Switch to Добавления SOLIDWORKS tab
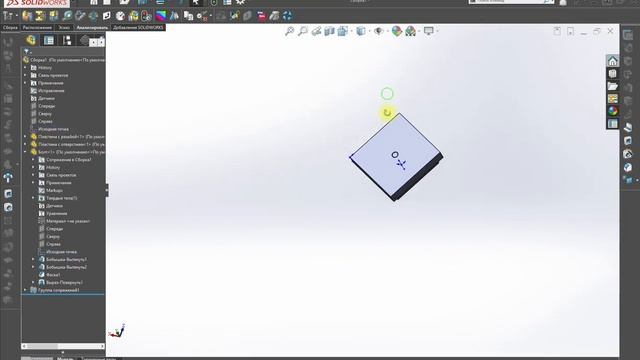 [x=138, y=28]
